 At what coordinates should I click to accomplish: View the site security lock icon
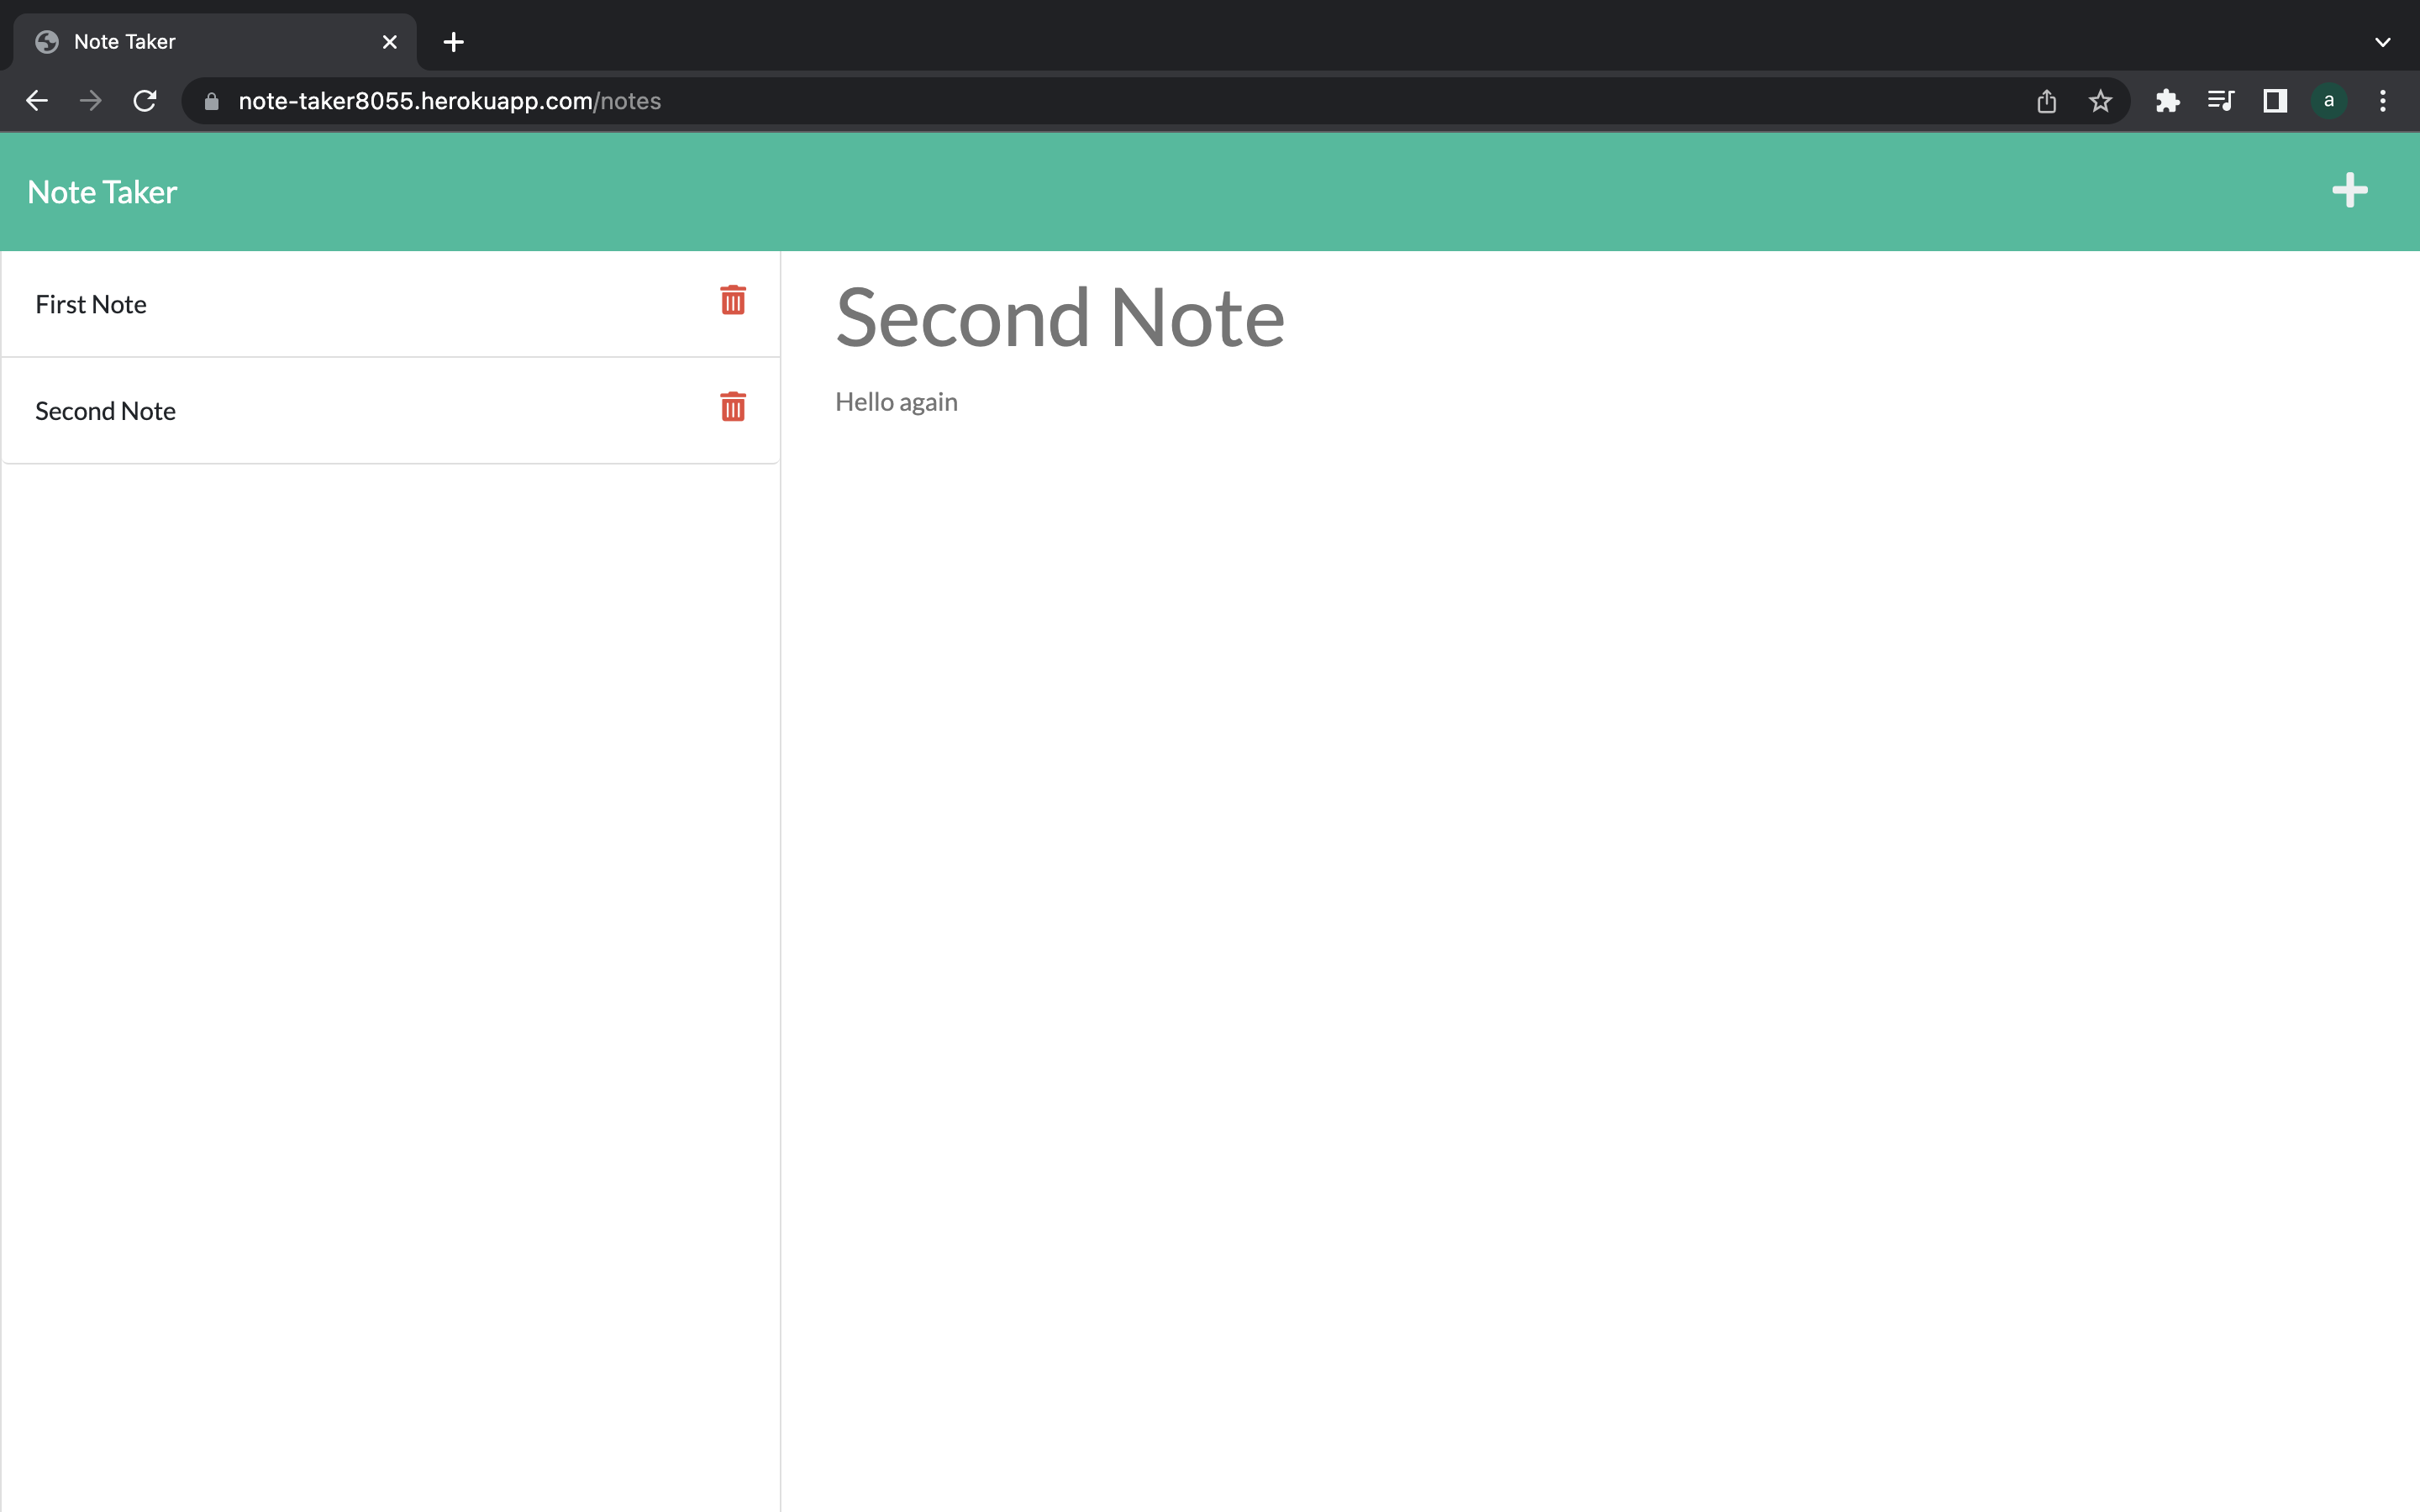pyautogui.click(x=210, y=100)
